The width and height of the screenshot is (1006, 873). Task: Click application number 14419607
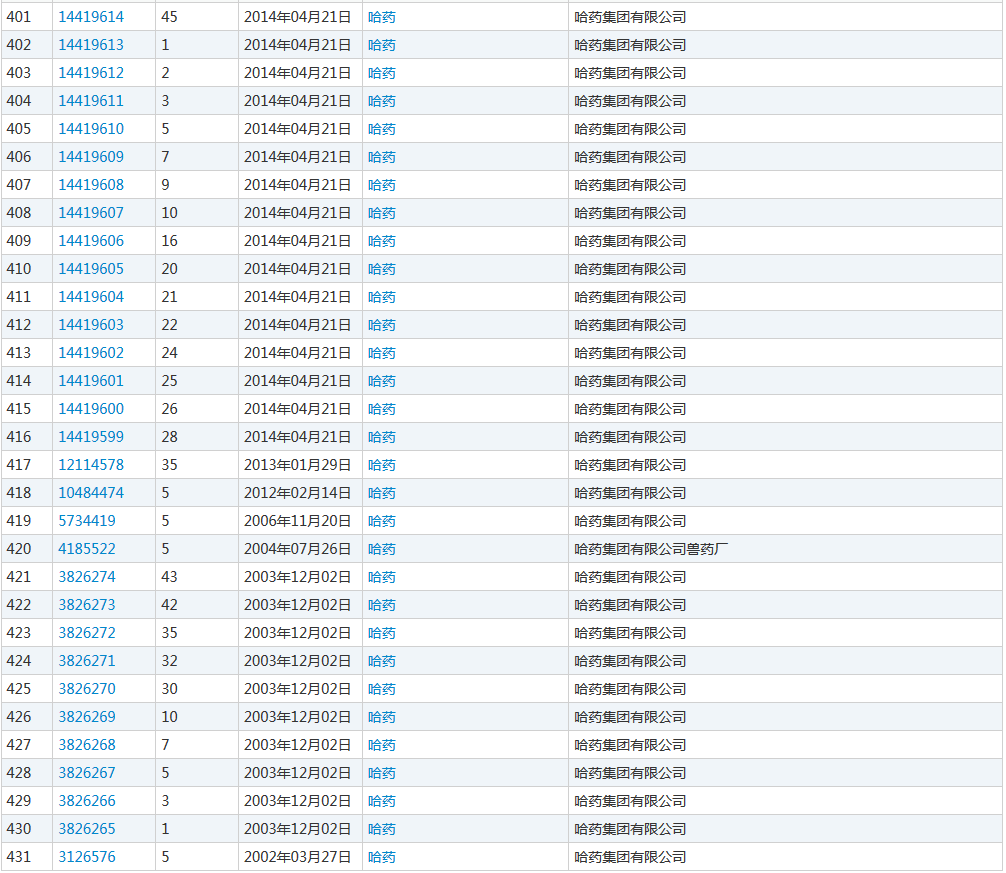click(x=91, y=213)
